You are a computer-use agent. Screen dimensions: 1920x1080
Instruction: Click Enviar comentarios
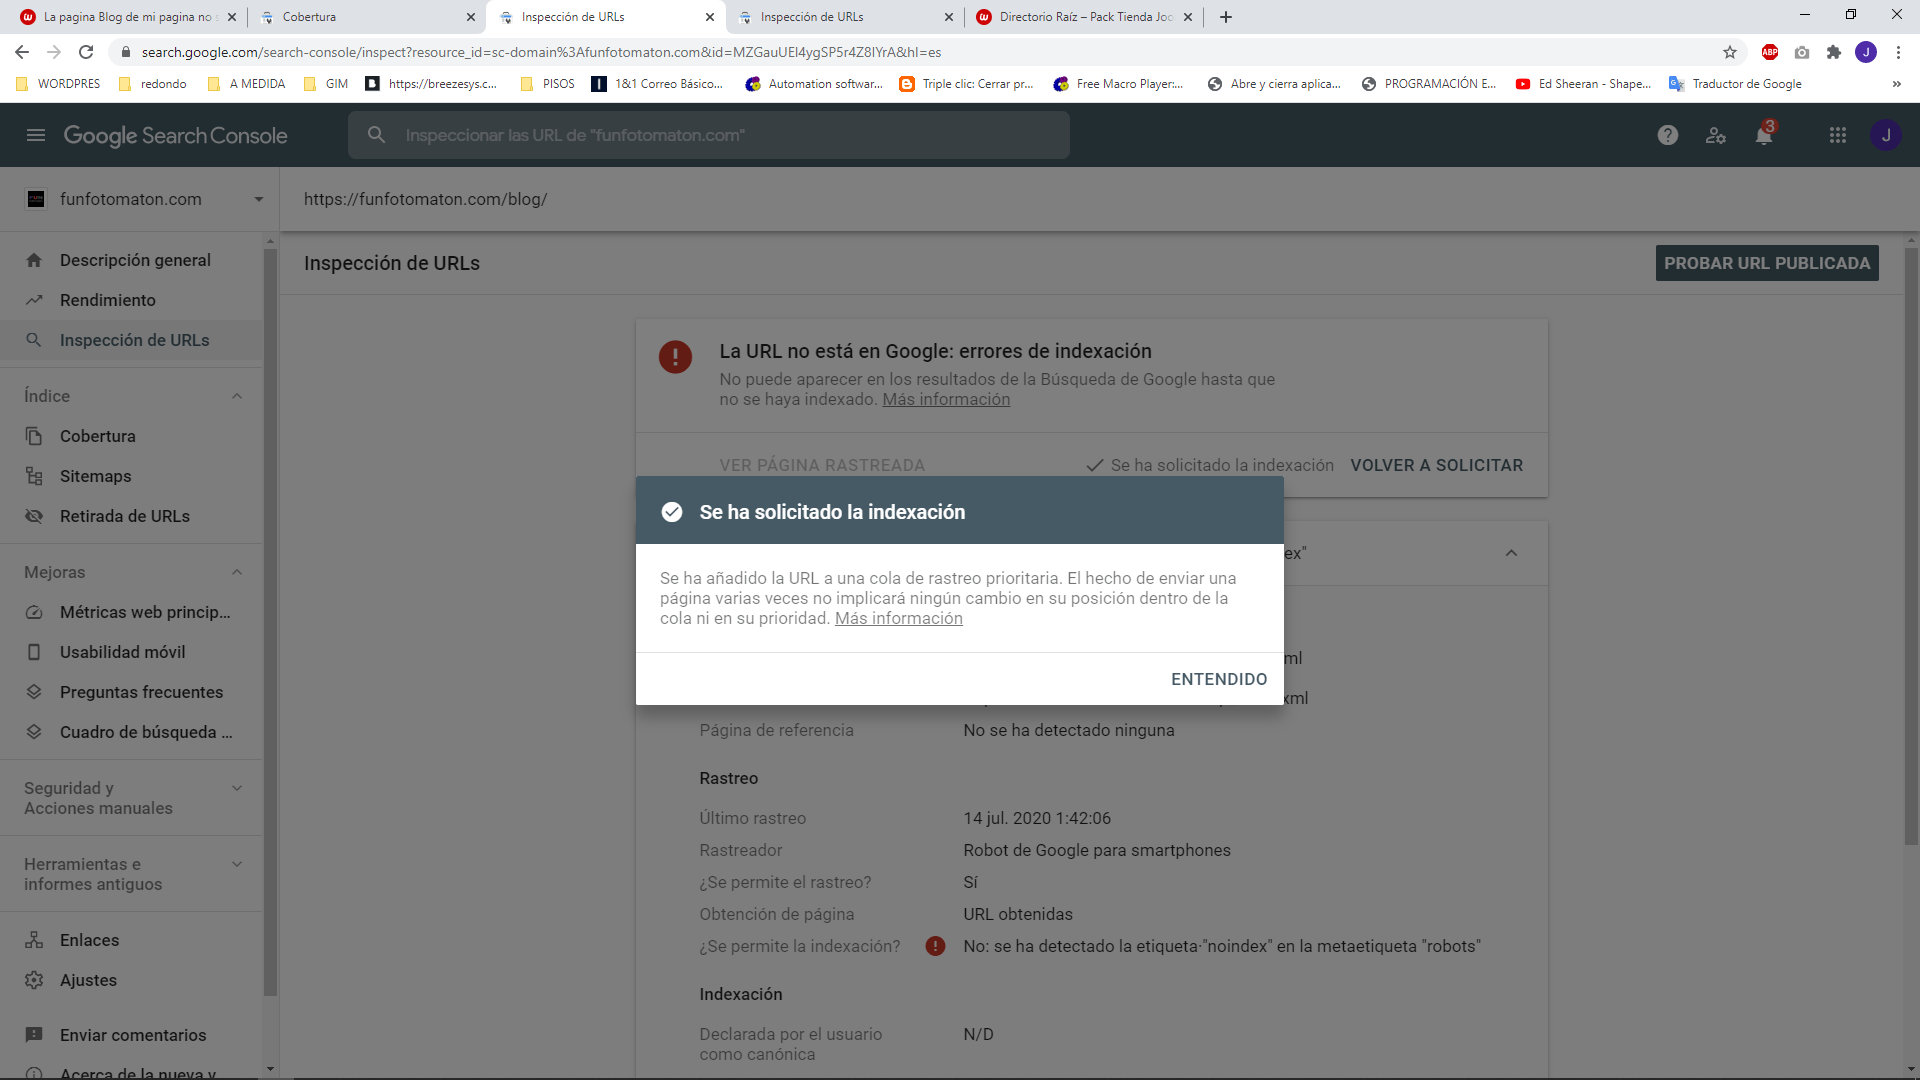click(132, 1035)
